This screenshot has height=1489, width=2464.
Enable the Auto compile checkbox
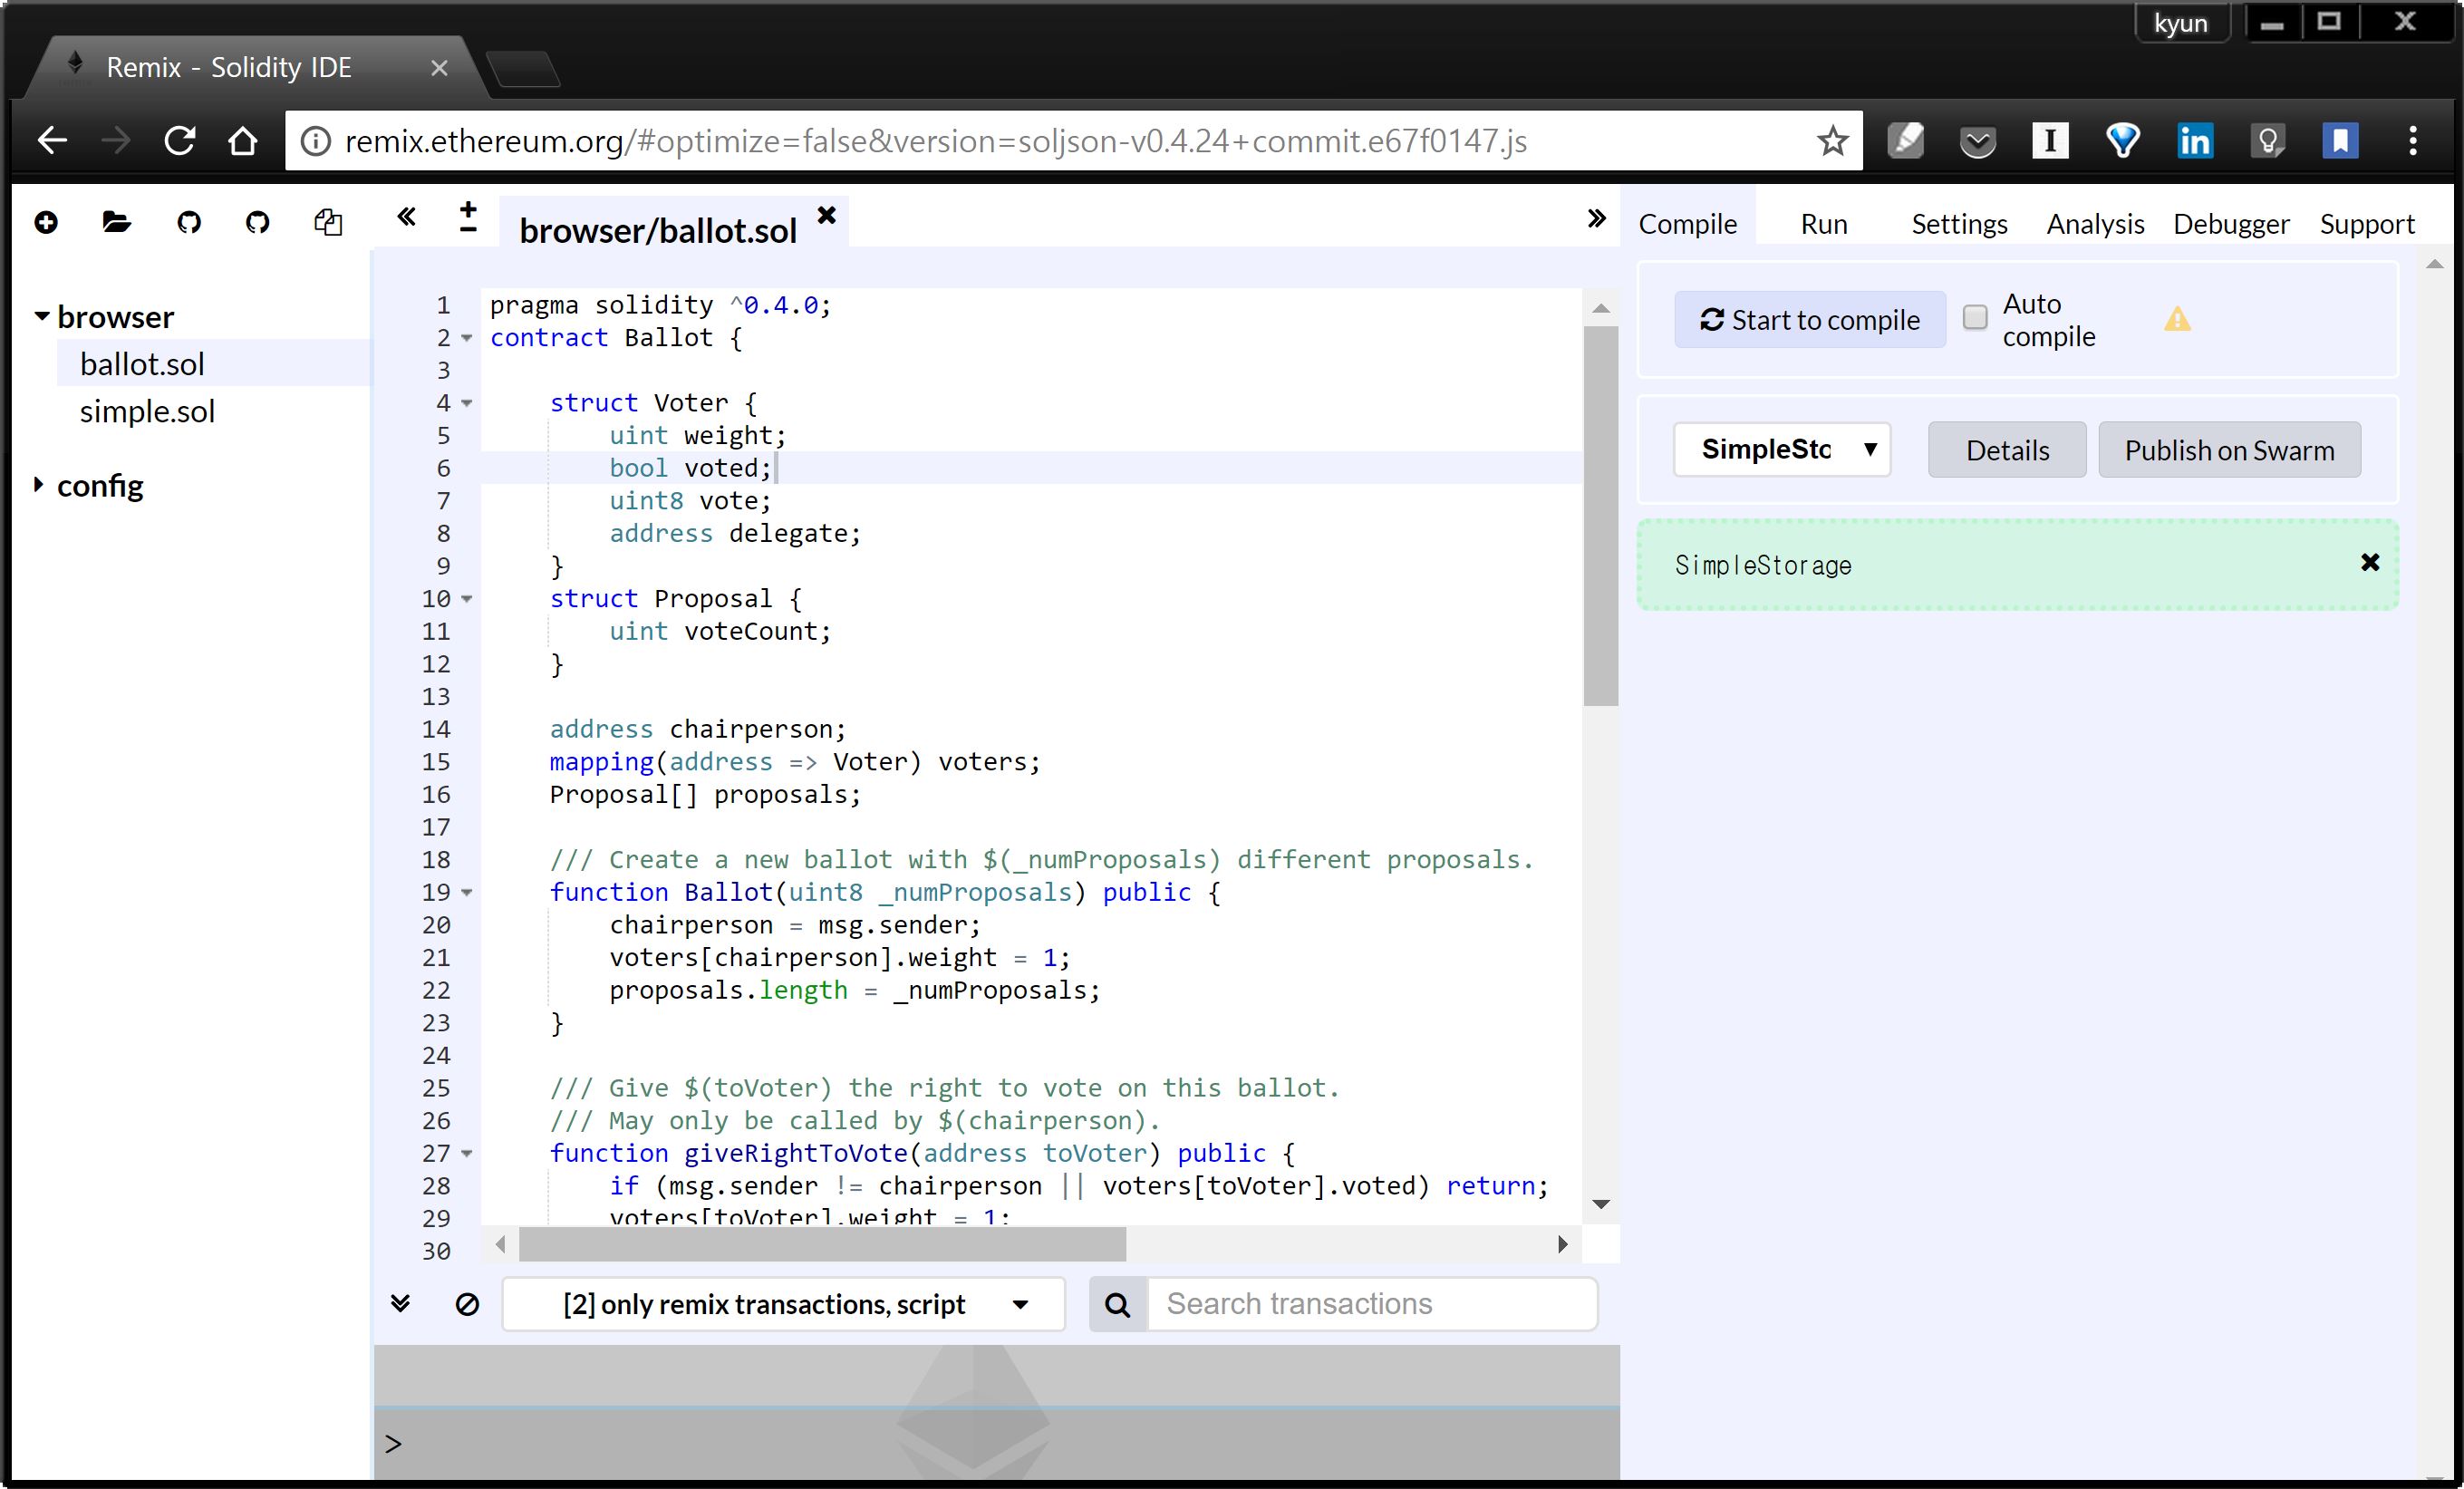1974,317
